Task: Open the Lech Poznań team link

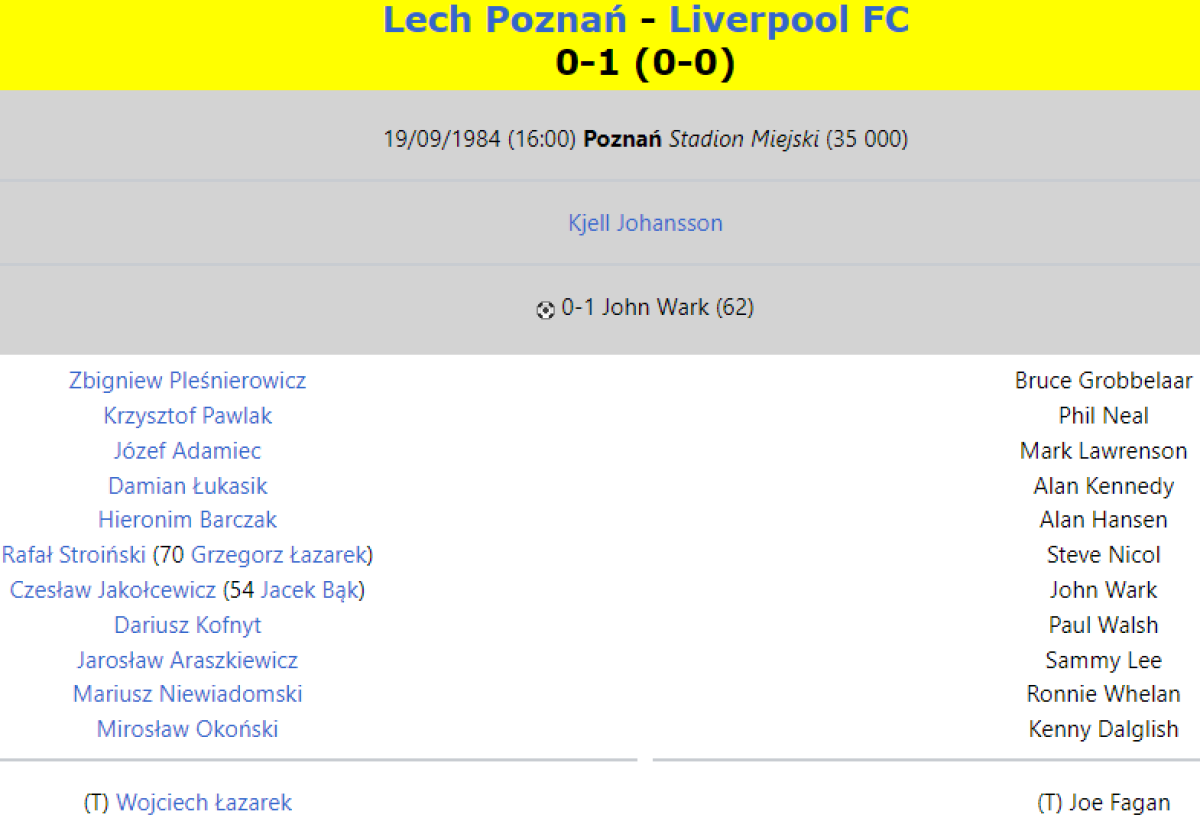Action: (x=505, y=20)
